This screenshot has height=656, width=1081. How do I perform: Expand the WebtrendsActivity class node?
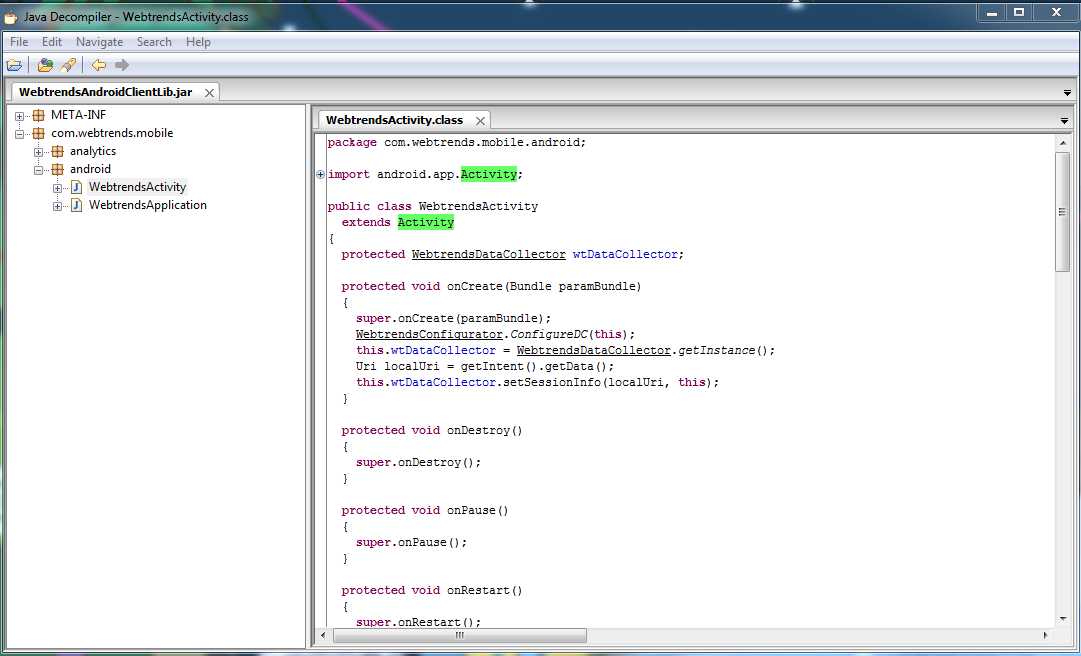(58, 188)
